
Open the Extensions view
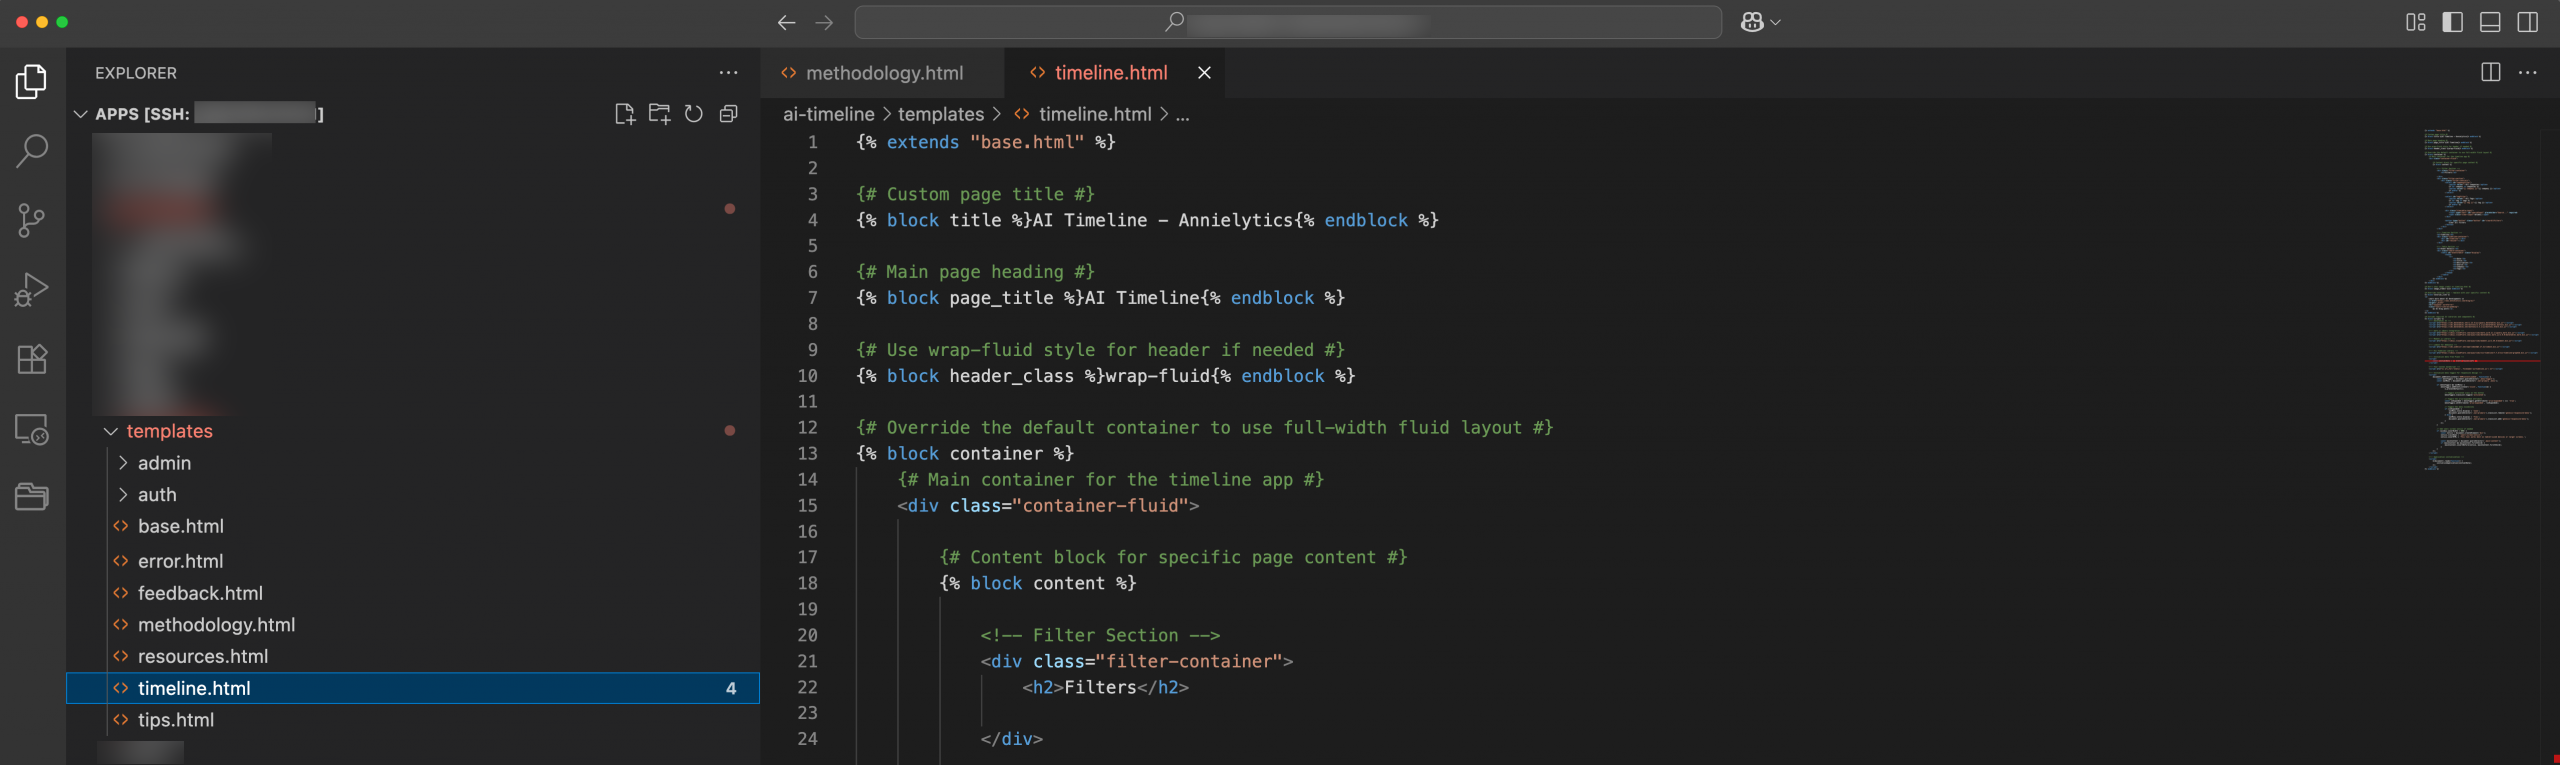tap(32, 359)
